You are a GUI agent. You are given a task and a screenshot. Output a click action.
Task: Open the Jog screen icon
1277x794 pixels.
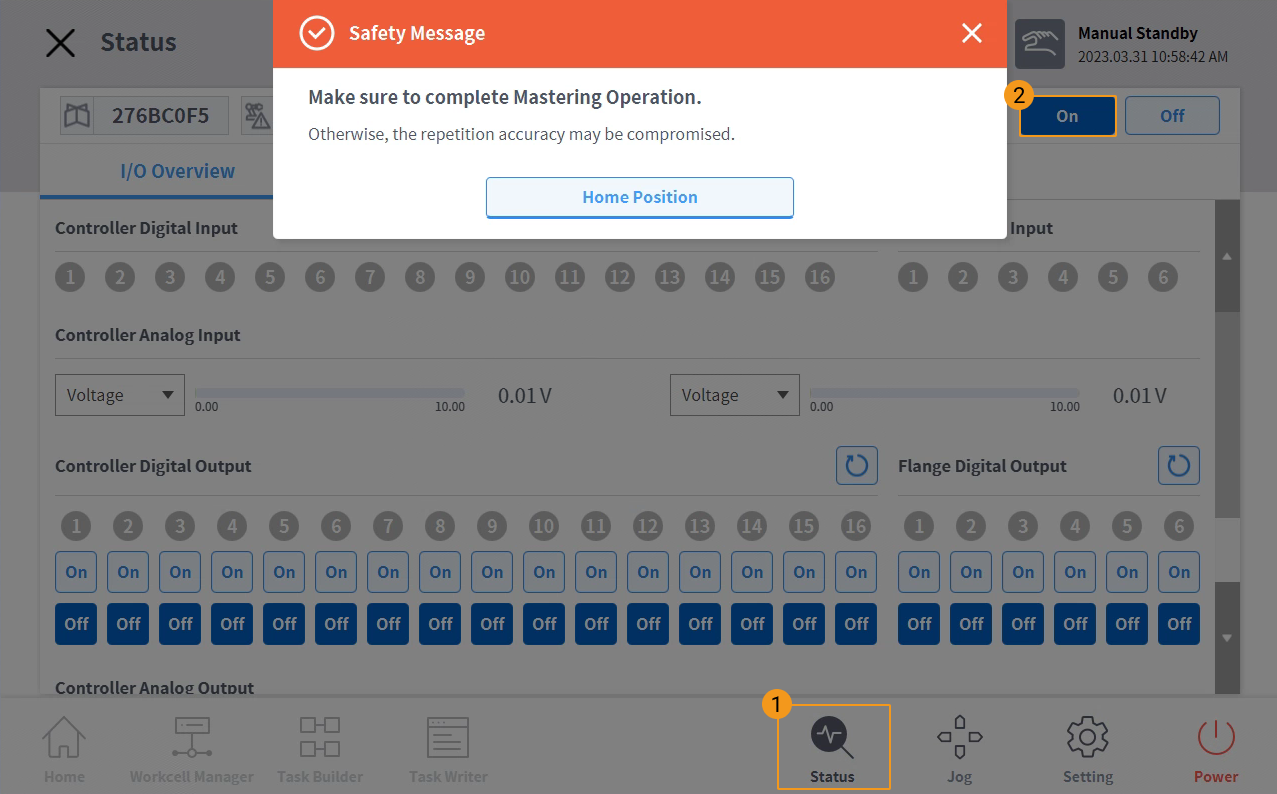959,745
